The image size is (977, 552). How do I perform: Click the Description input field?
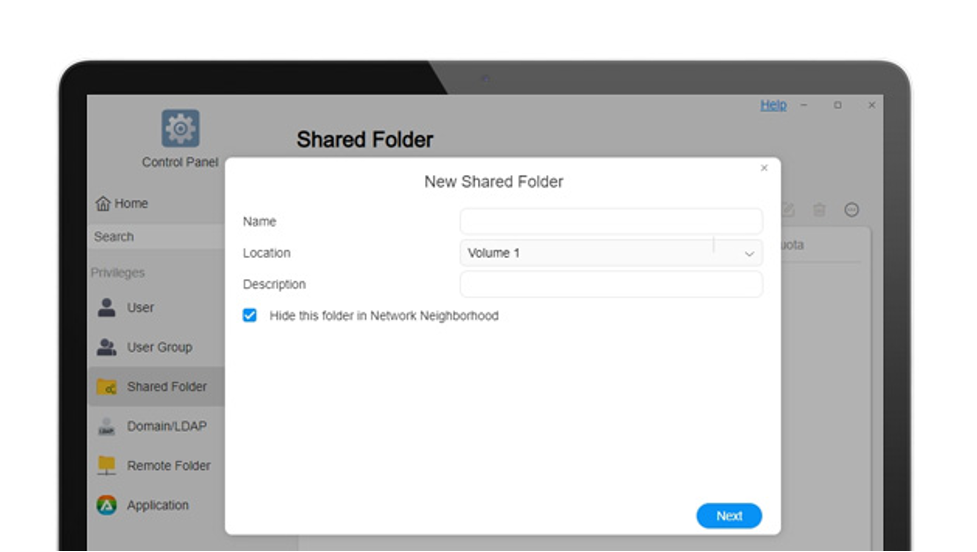point(611,284)
